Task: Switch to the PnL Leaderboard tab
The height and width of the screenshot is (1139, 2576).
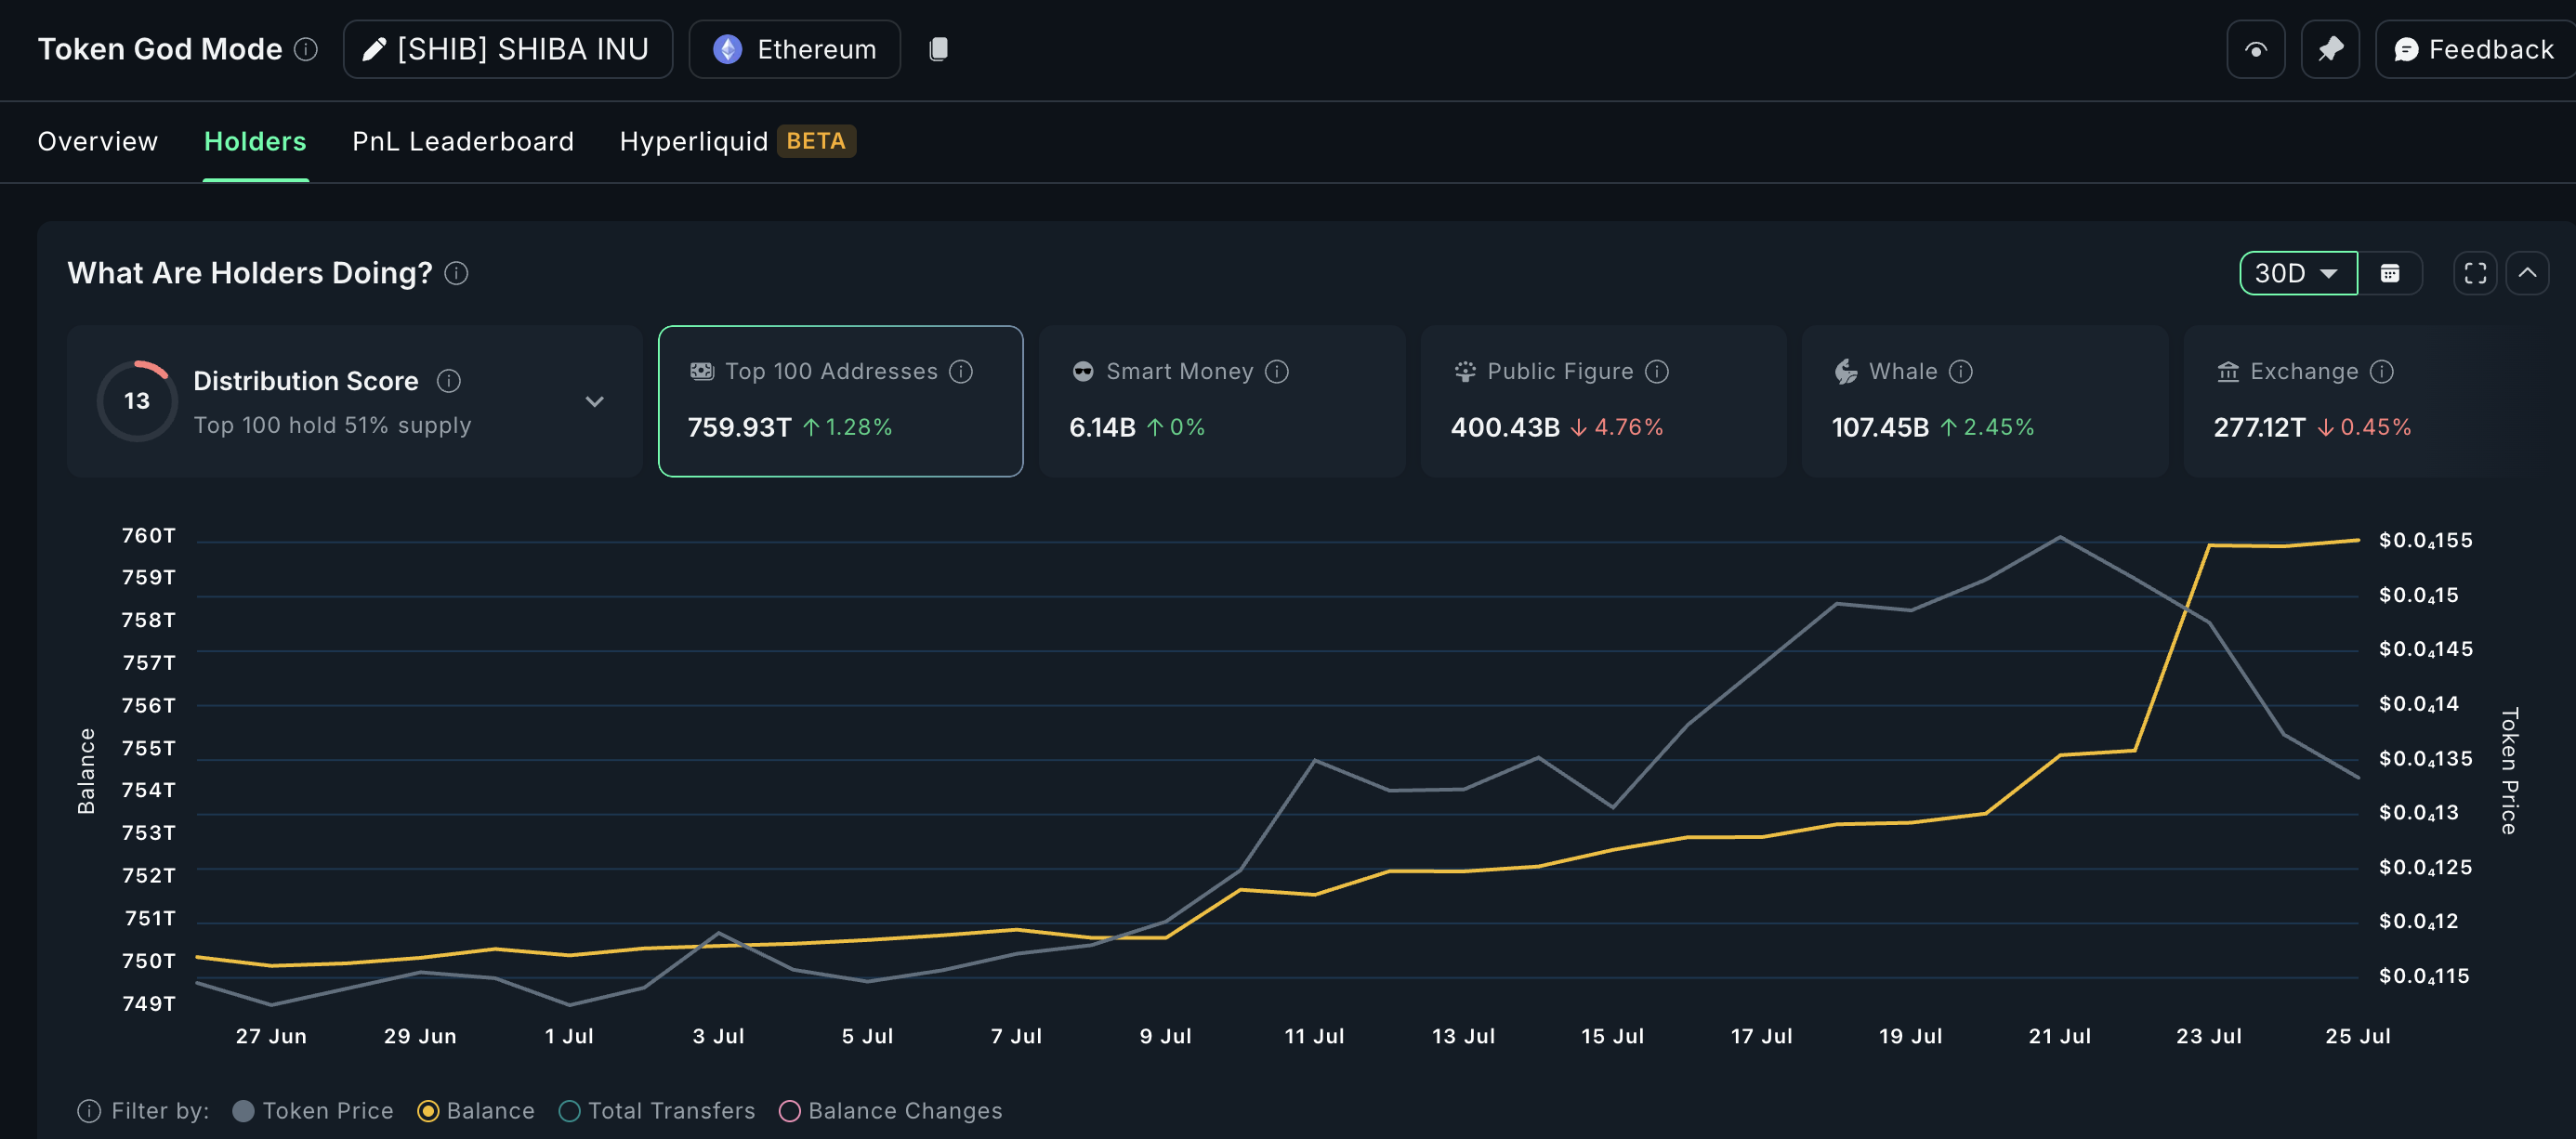Action: coord(462,141)
